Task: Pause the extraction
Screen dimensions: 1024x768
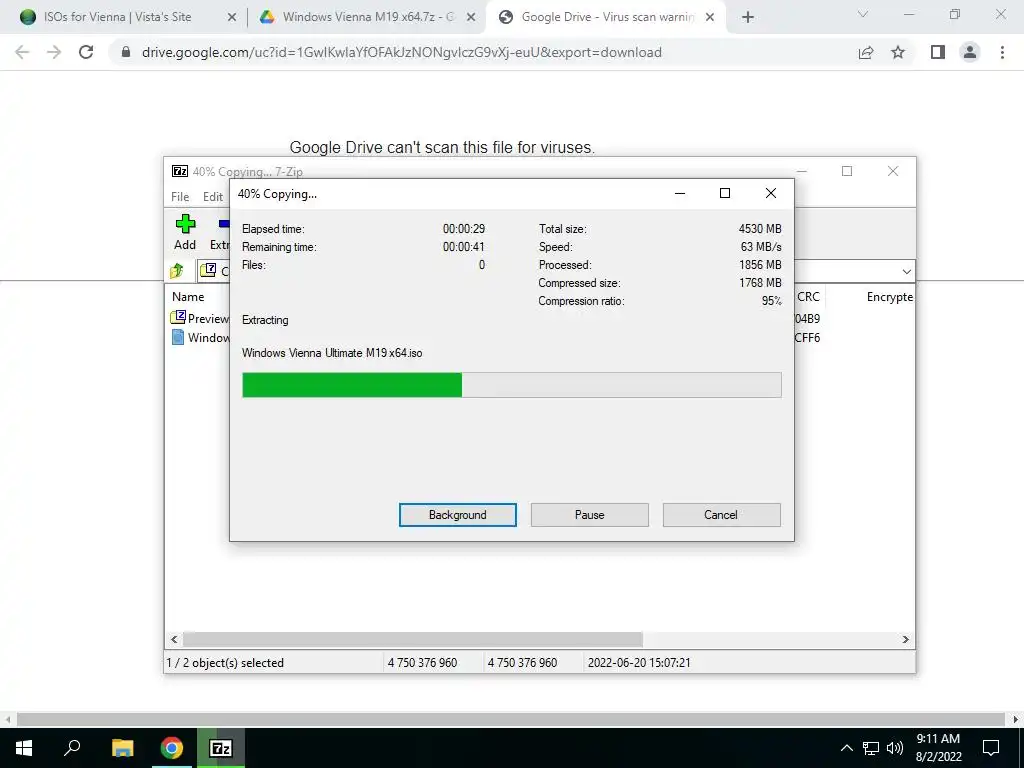Action: tap(590, 515)
